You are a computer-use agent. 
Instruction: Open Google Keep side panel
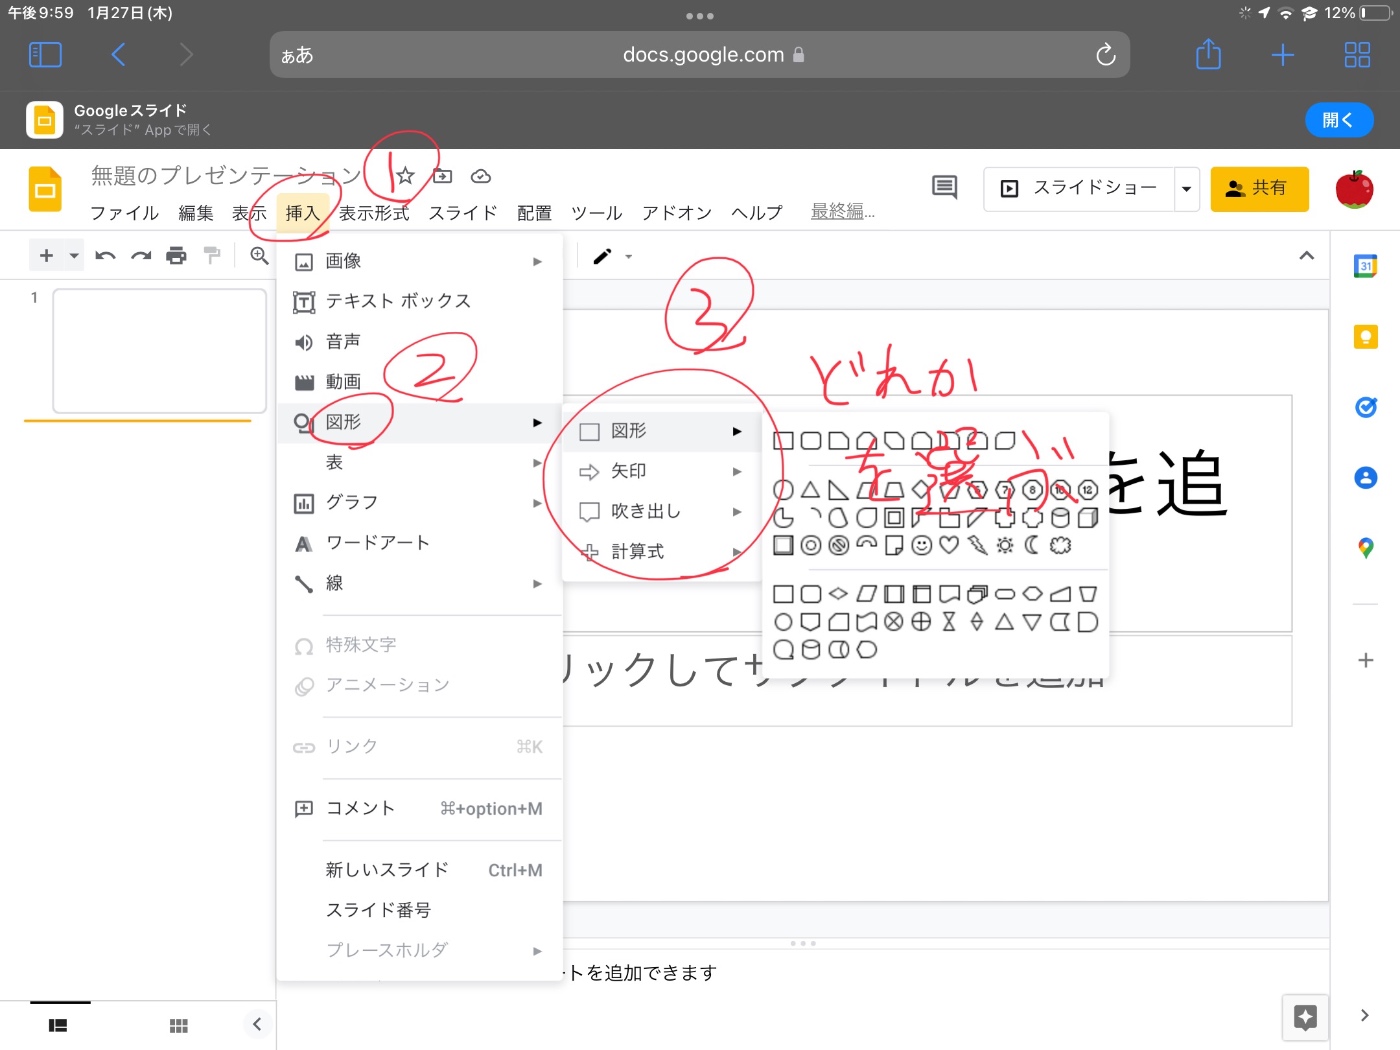1365,337
